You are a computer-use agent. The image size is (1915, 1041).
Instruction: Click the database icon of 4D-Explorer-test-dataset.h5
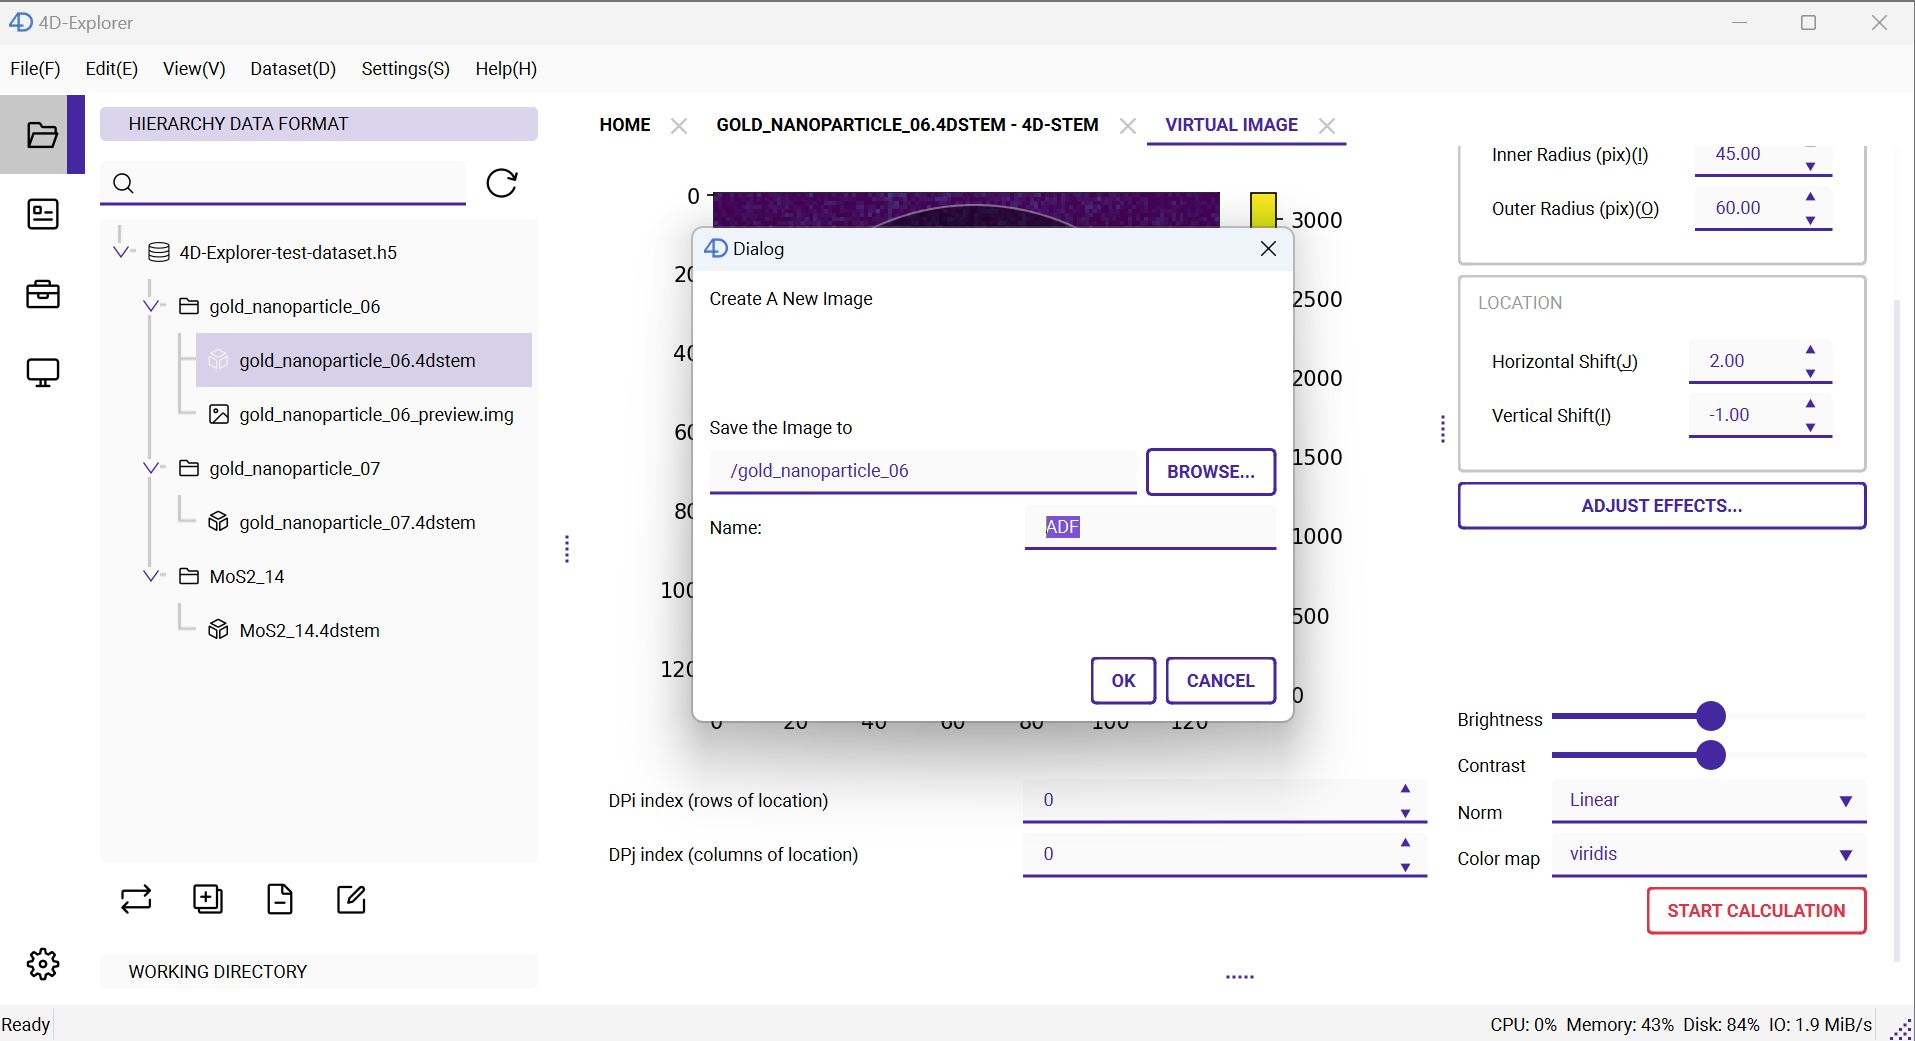click(x=158, y=252)
